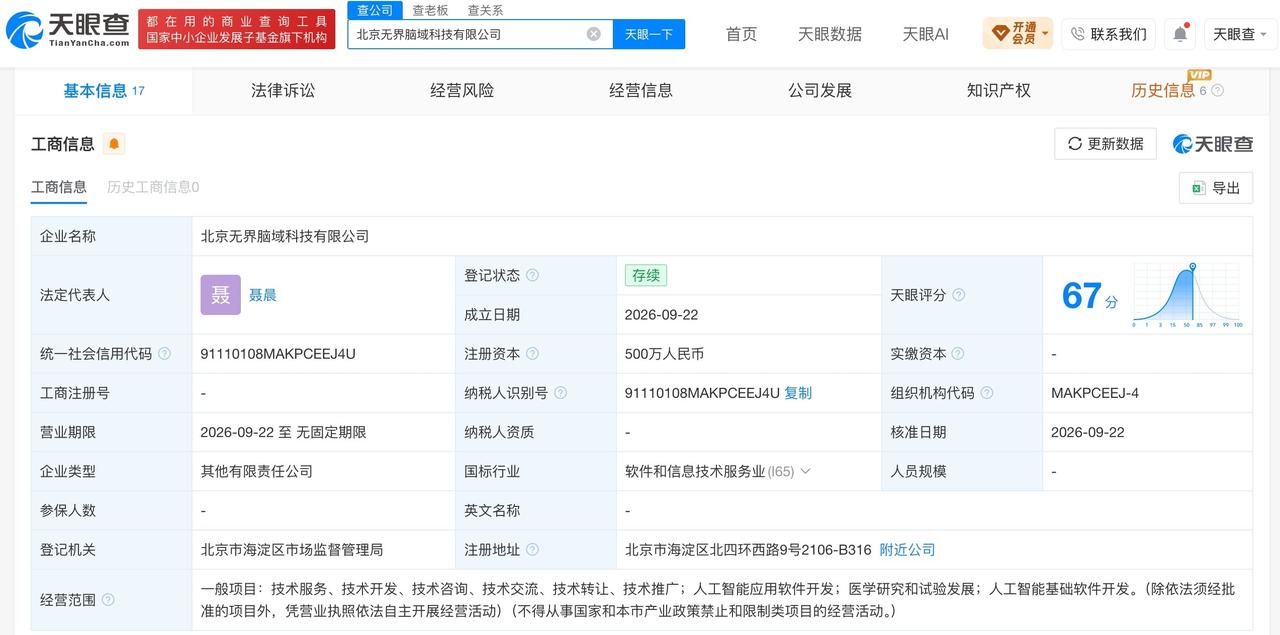Click help icon next to 纳税人识别号

coord(560,393)
